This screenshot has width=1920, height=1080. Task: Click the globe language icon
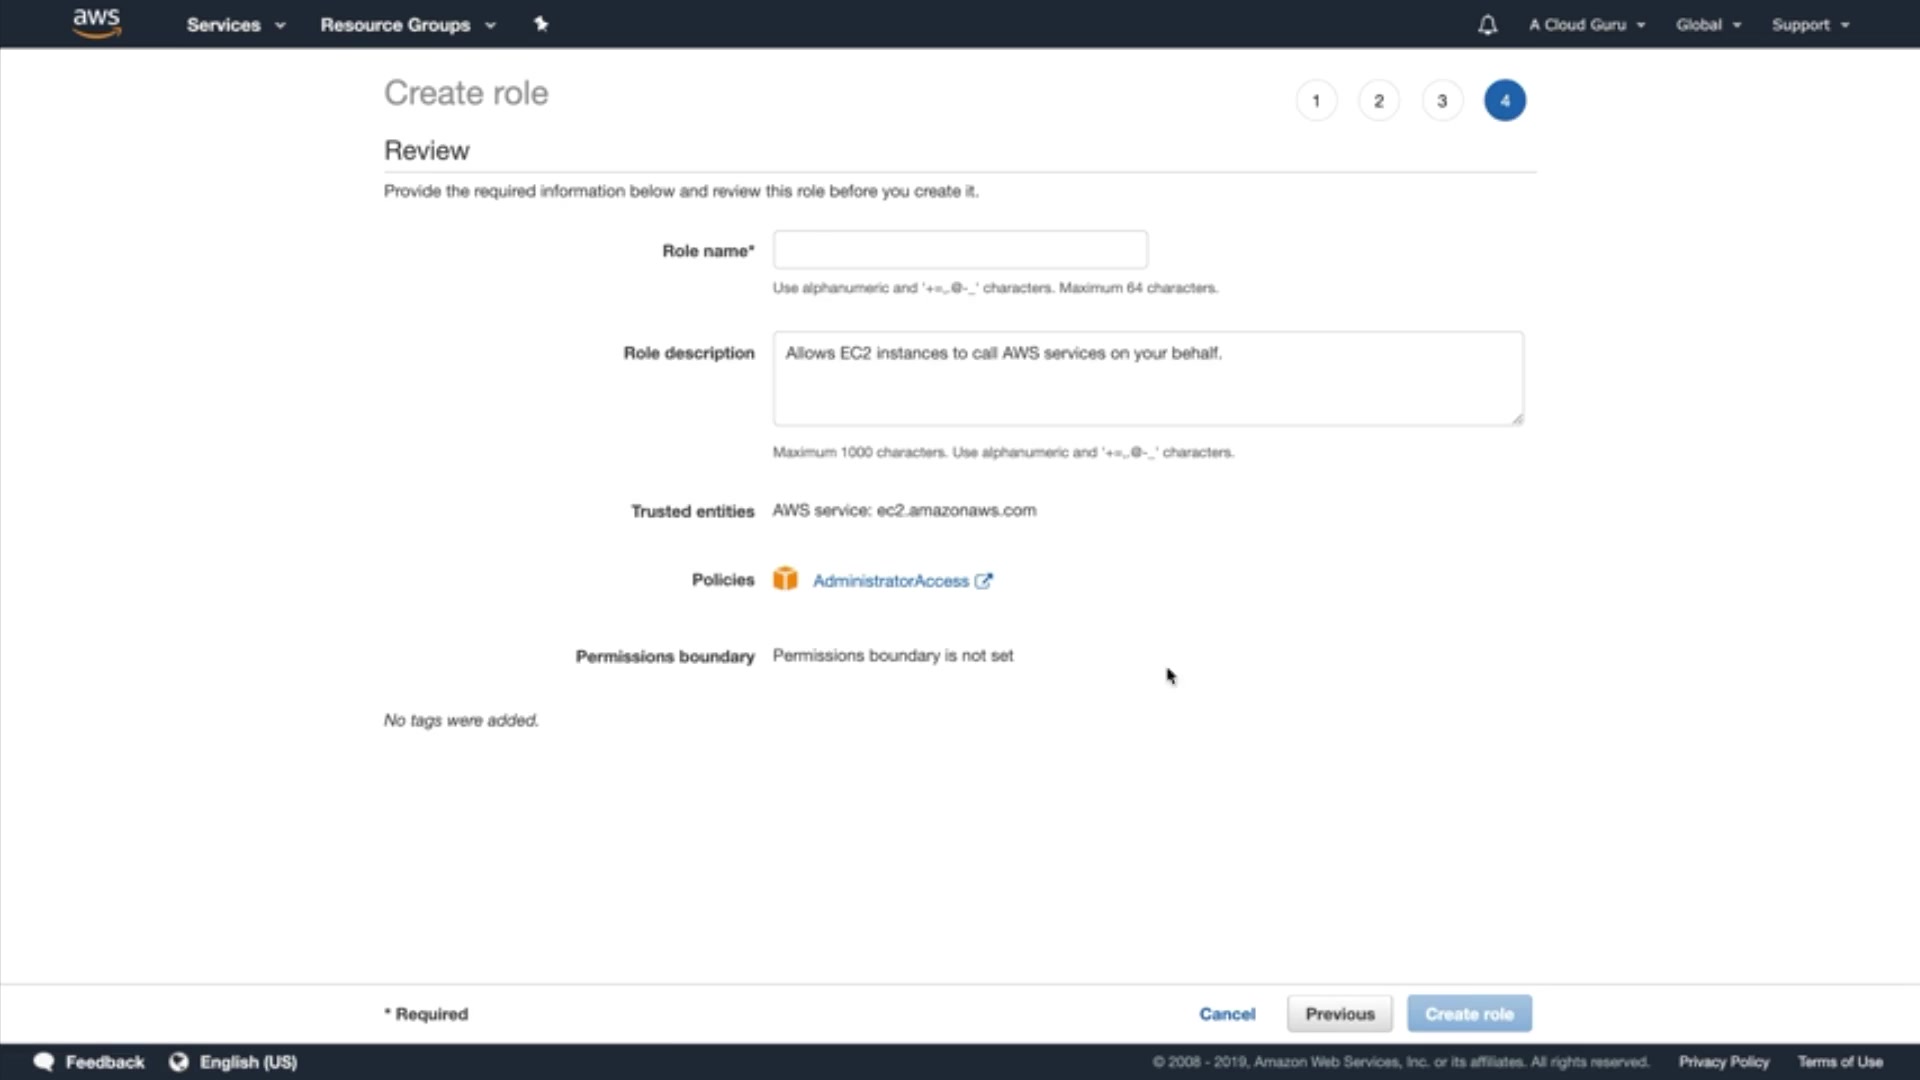click(x=179, y=1062)
